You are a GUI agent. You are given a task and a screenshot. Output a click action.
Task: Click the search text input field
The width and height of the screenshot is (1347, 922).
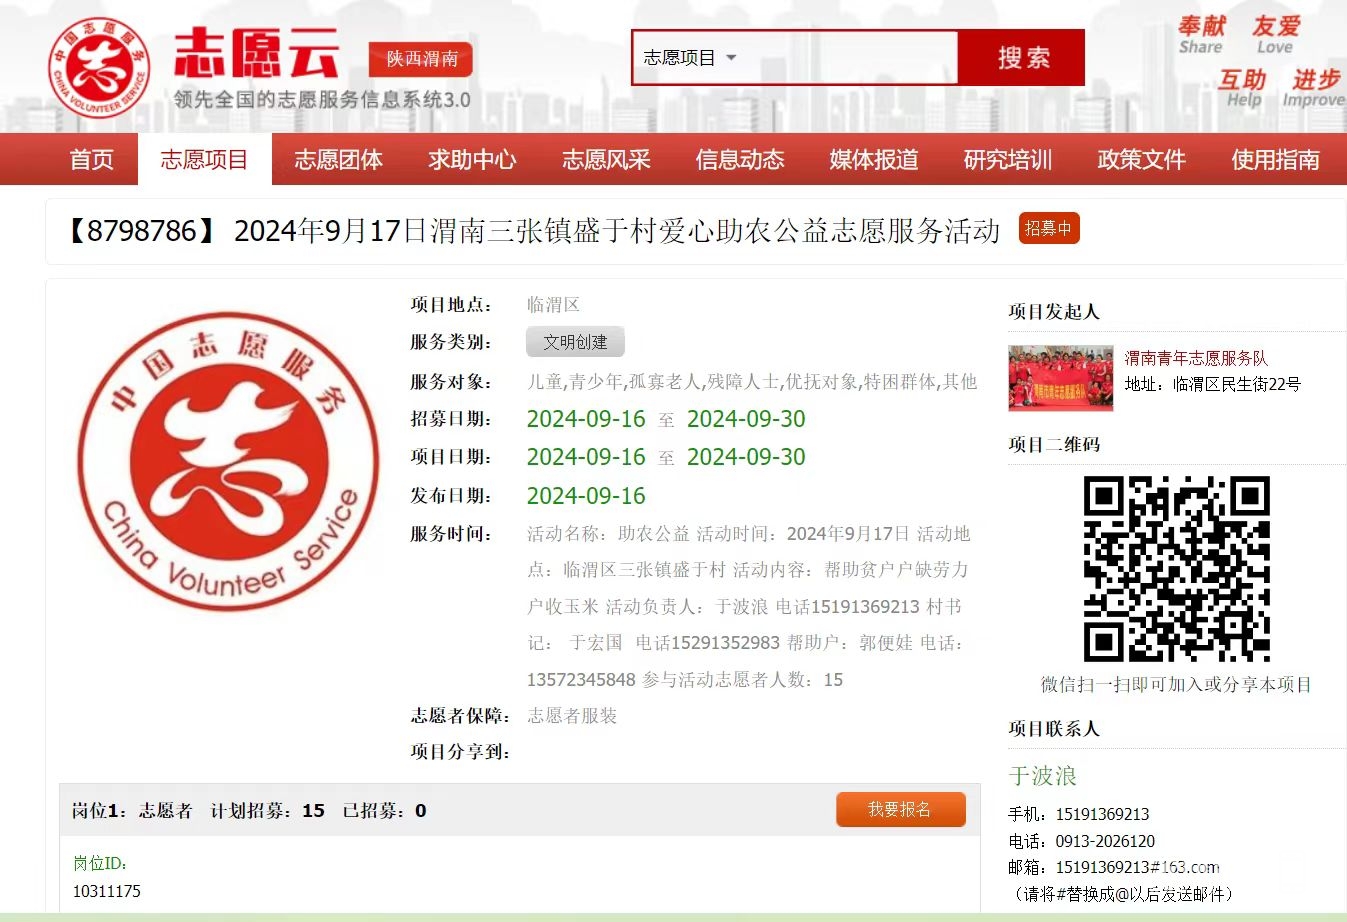(850, 58)
